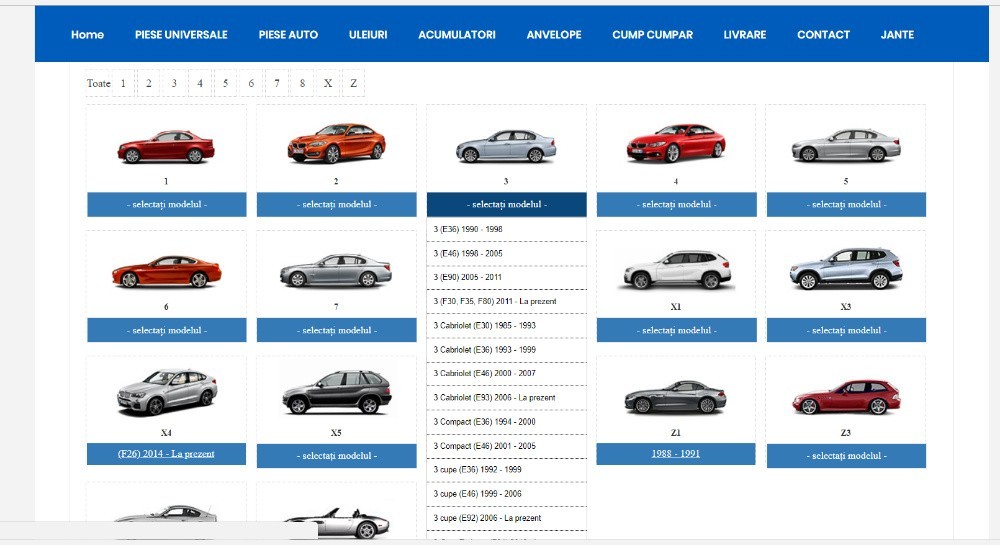Expand model dropdown for X5
Screen dimensions: 1000x545
pos(336,456)
